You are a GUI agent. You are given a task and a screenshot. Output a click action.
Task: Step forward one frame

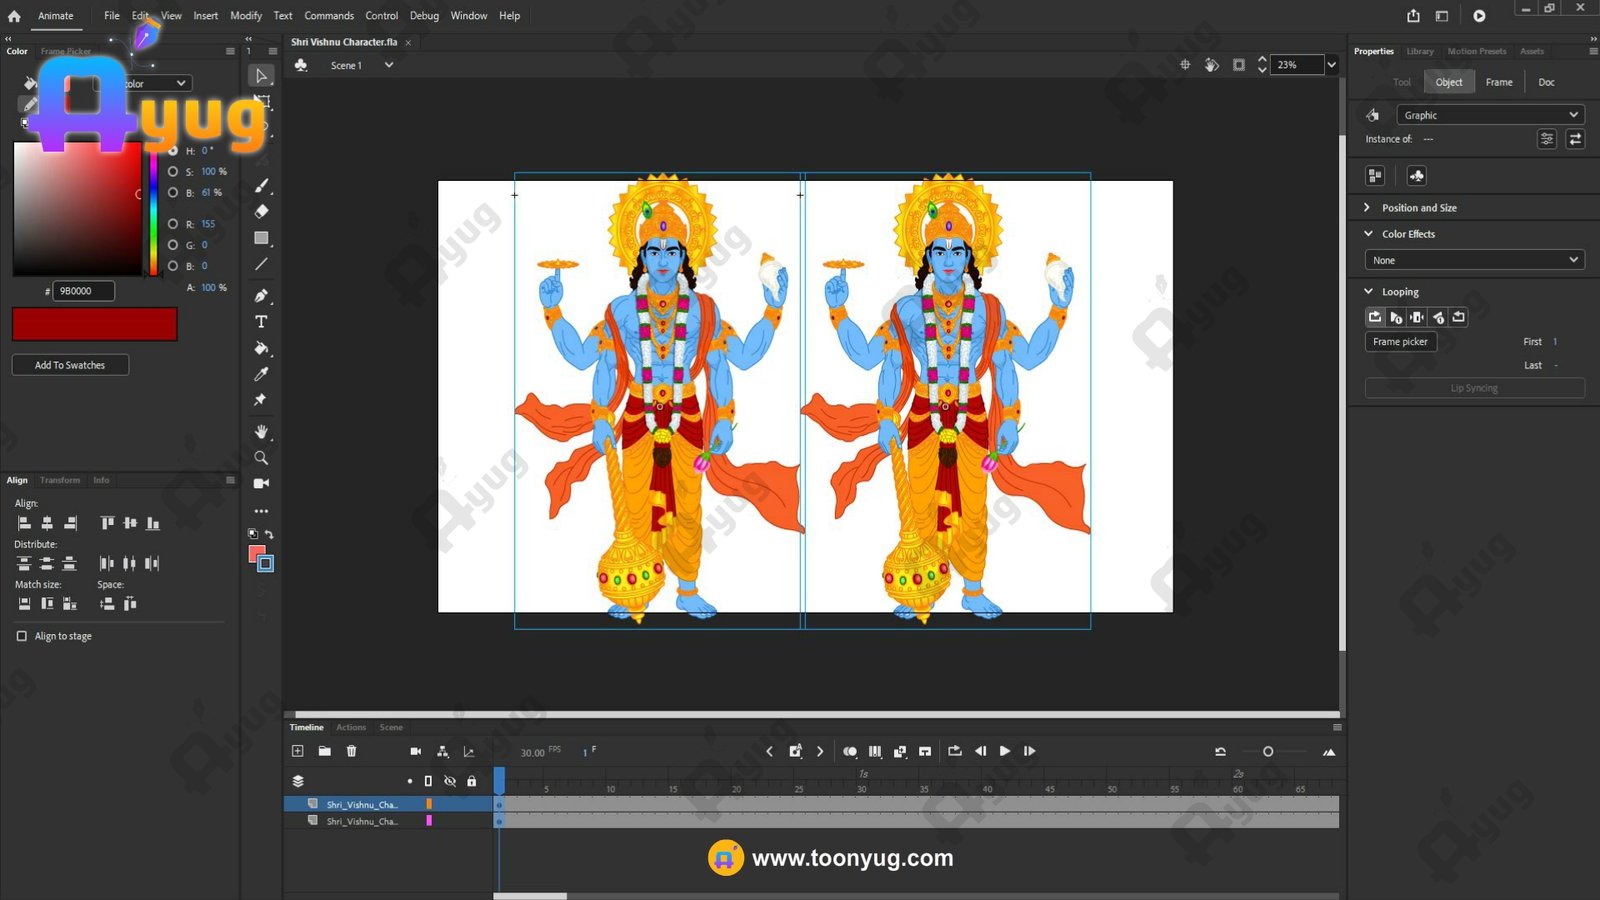coord(1029,751)
